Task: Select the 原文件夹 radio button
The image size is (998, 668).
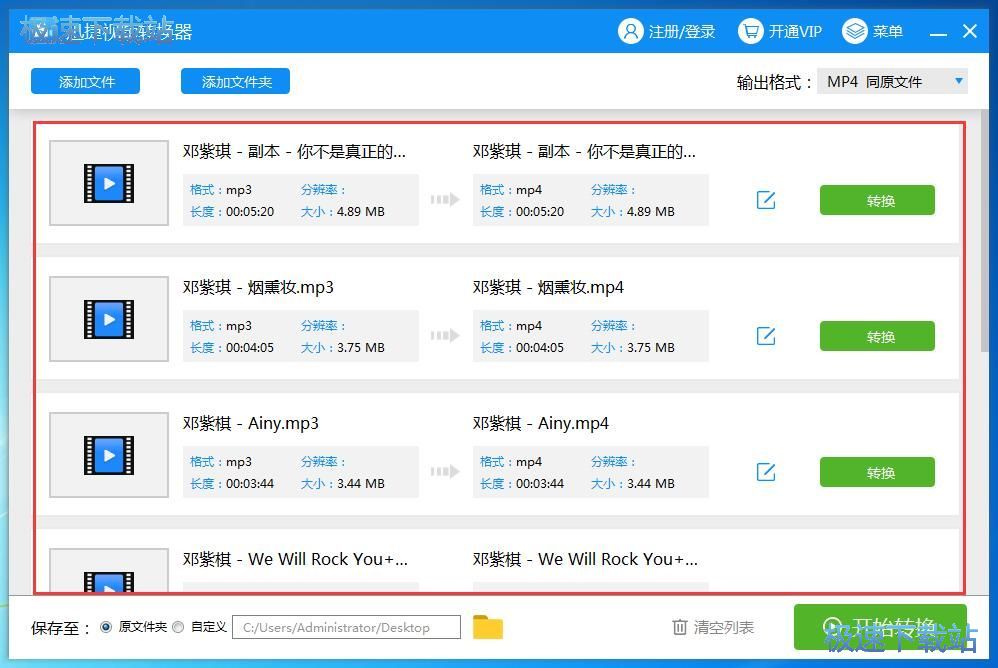Action: pos(106,627)
